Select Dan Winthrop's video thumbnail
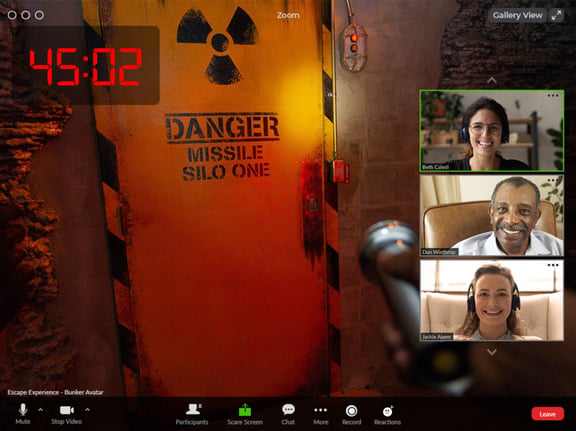576x431 pixels. pyautogui.click(x=492, y=216)
